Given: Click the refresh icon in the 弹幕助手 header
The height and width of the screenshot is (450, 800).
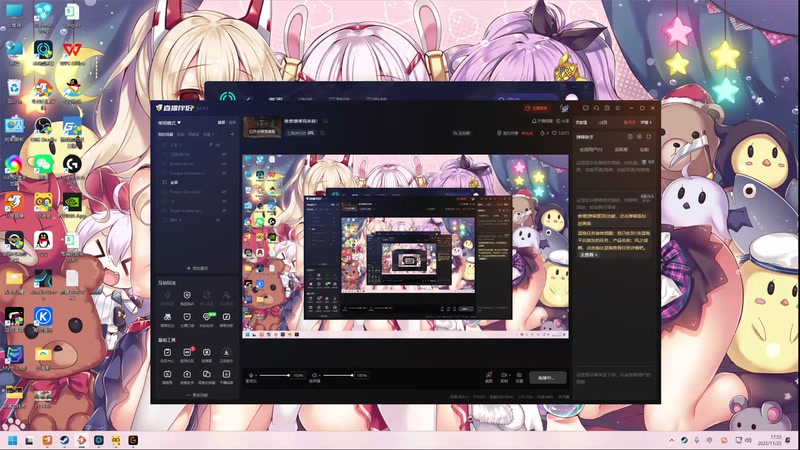Looking at the screenshot, I should click(648, 137).
